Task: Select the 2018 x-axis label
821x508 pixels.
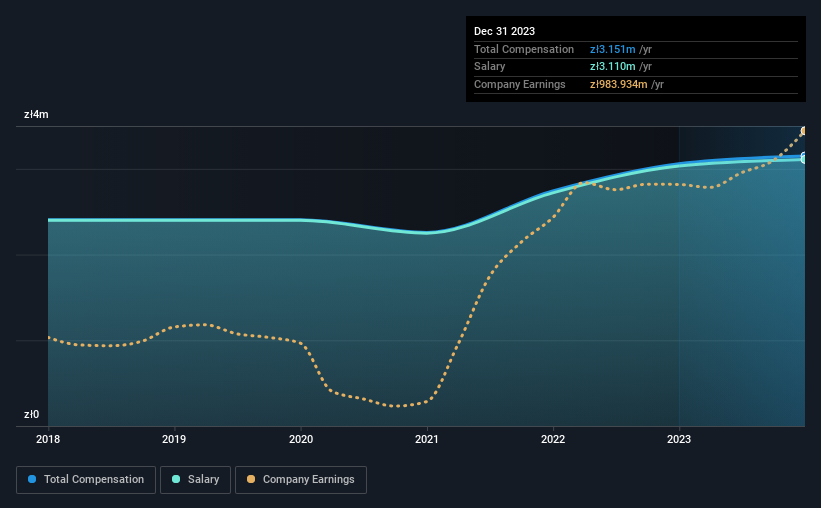Action: click(x=48, y=439)
